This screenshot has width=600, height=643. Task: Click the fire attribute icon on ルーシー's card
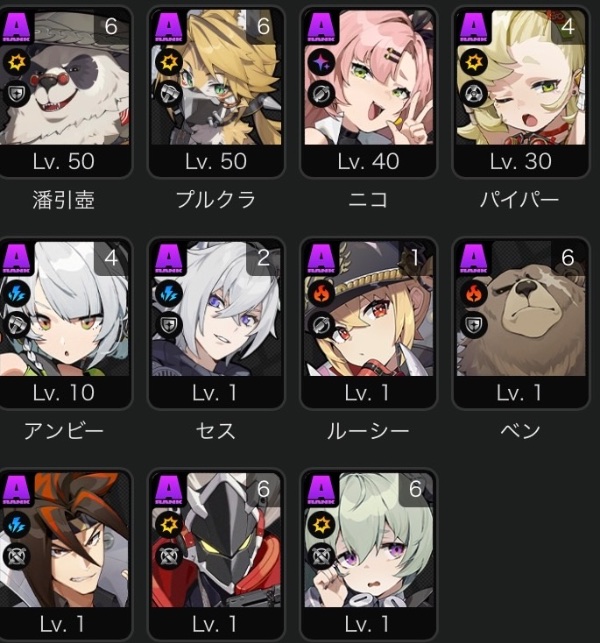(321, 294)
